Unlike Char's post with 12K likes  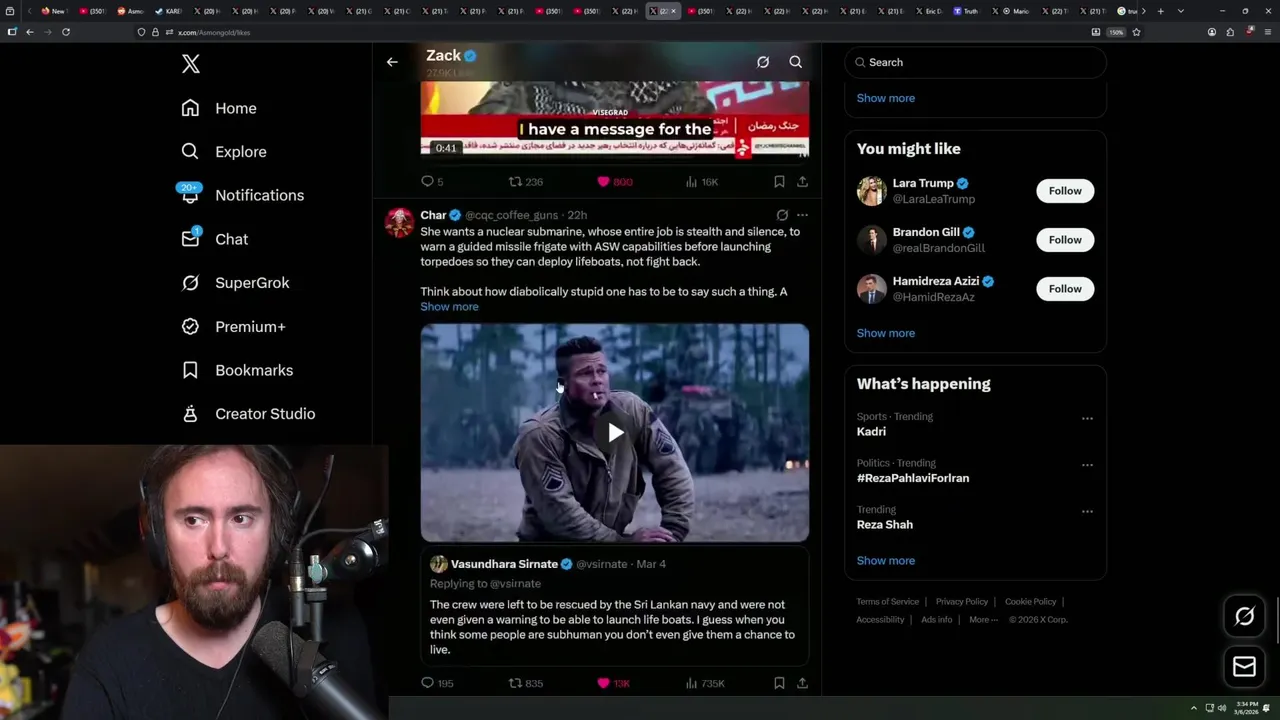(x=613, y=683)
